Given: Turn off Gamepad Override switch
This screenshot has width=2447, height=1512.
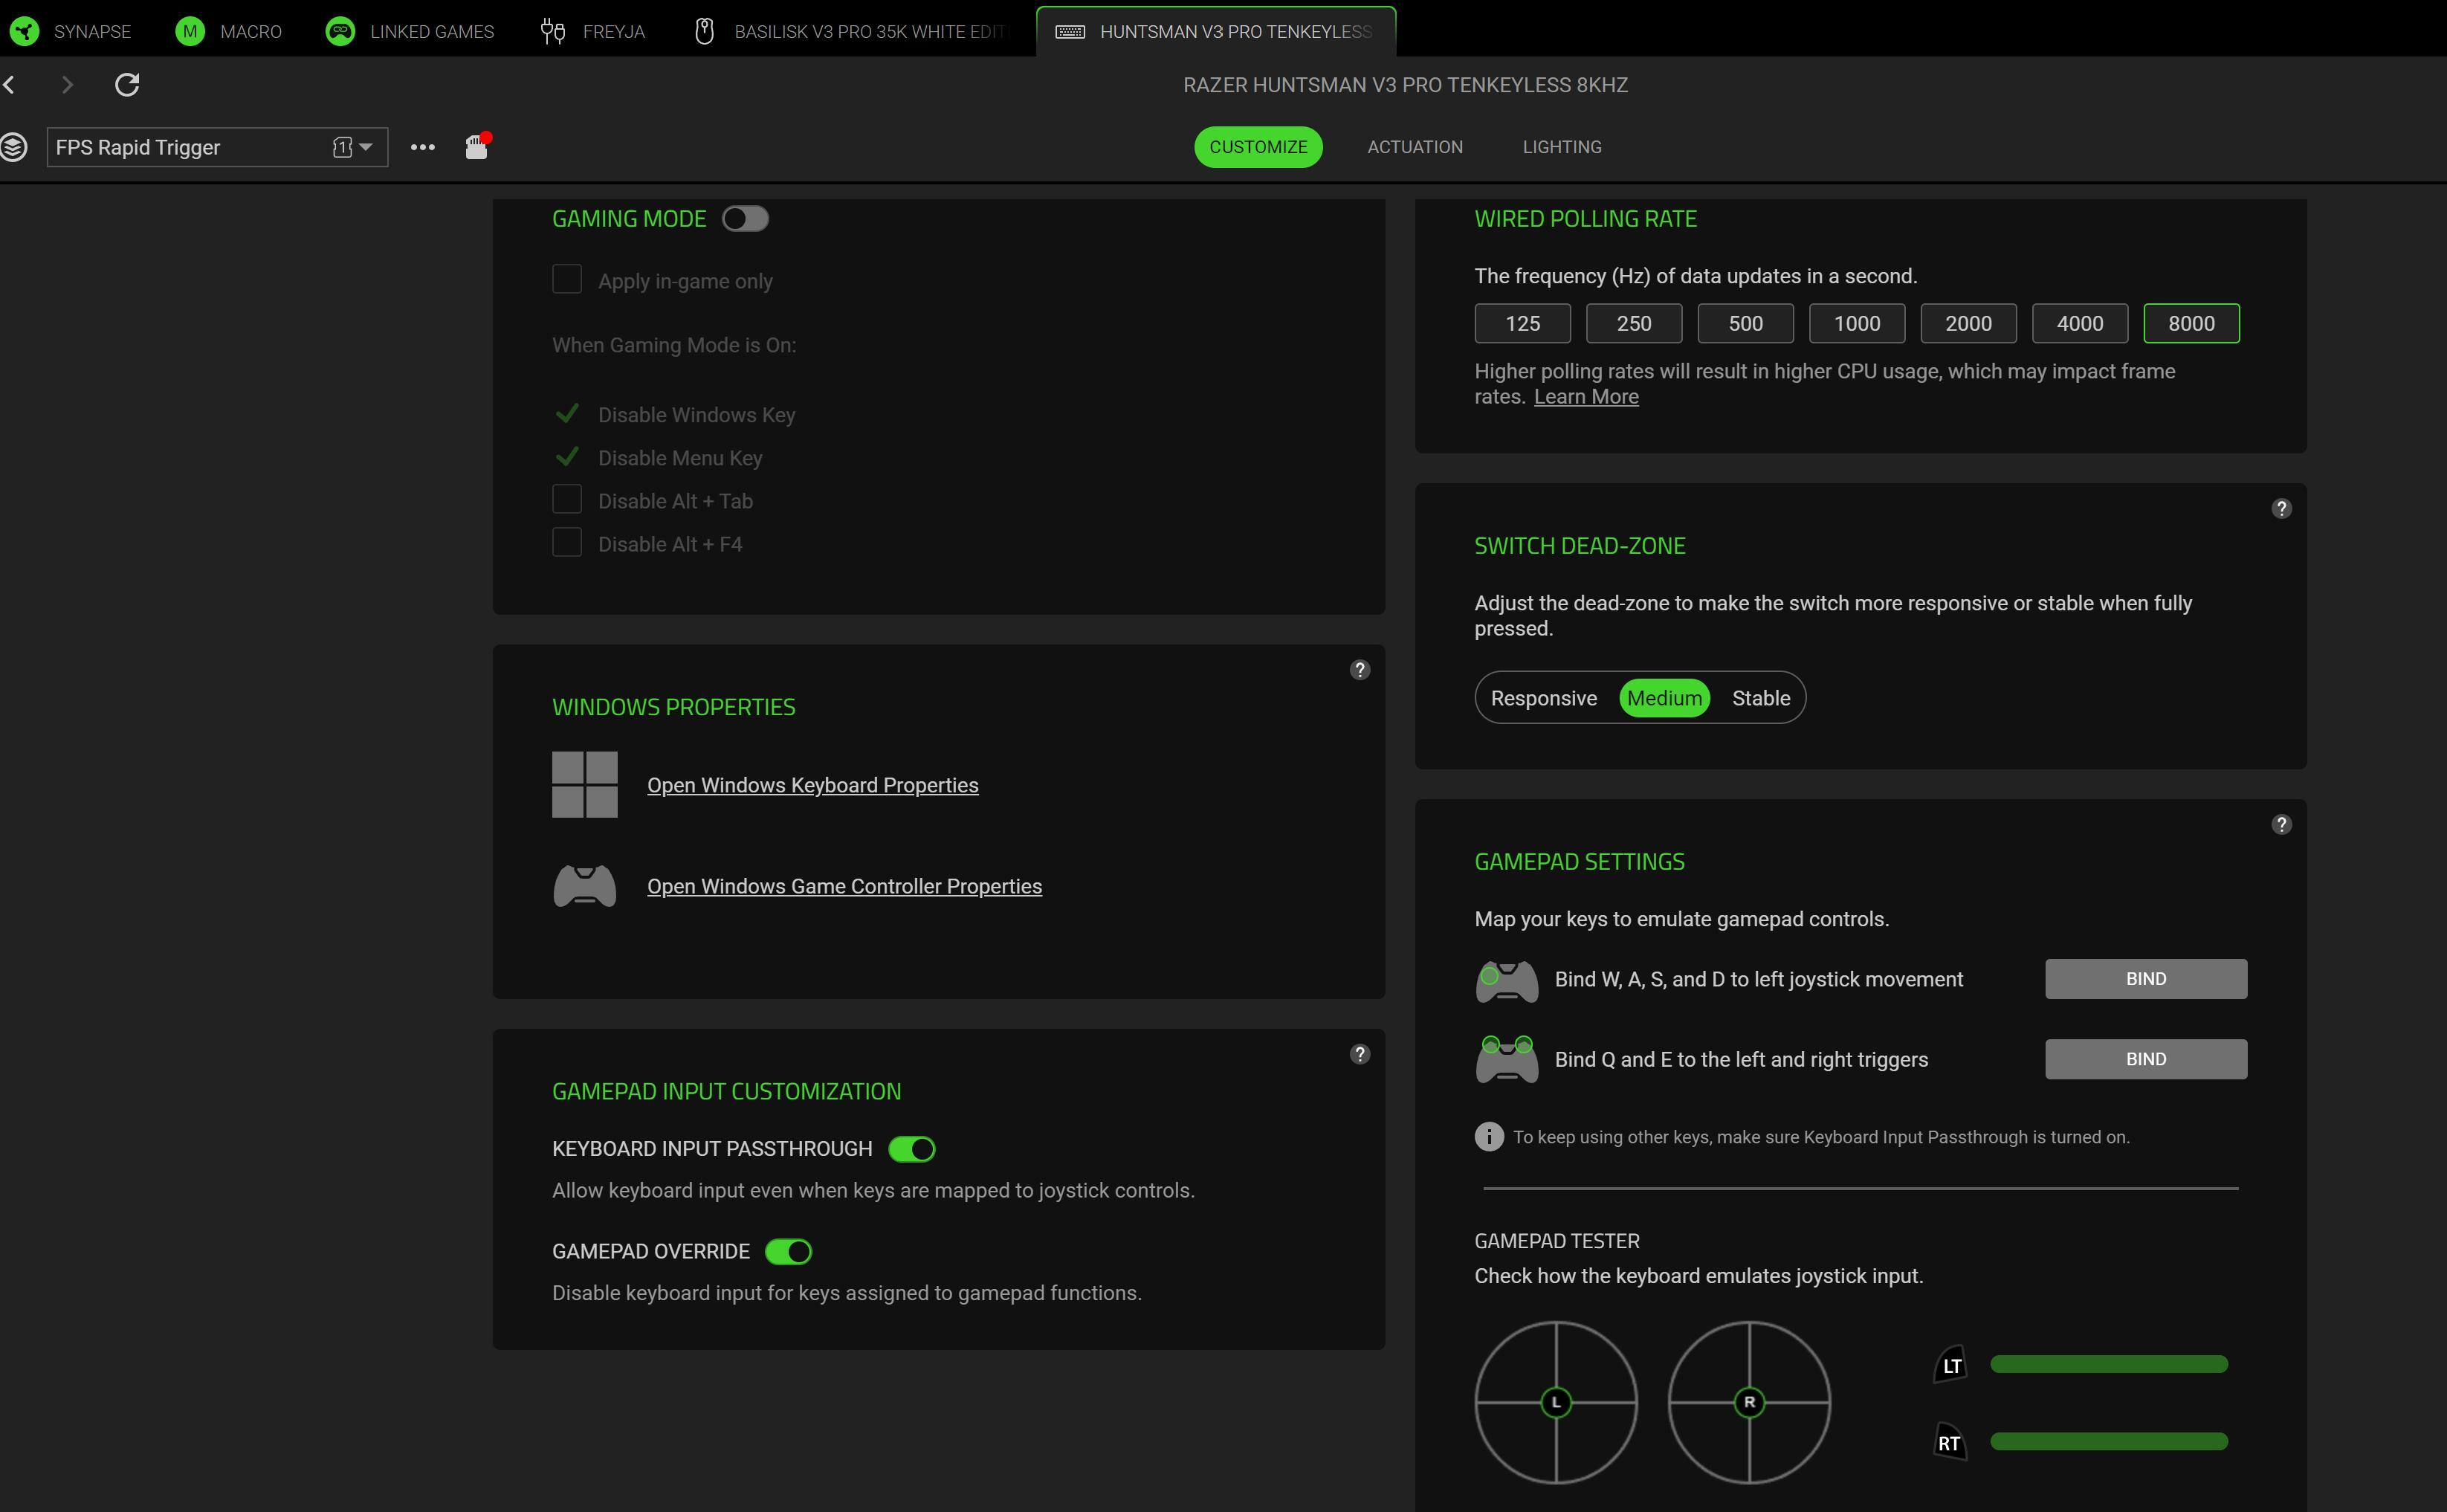Looking at the screenshot, I should coord(788,1252).
